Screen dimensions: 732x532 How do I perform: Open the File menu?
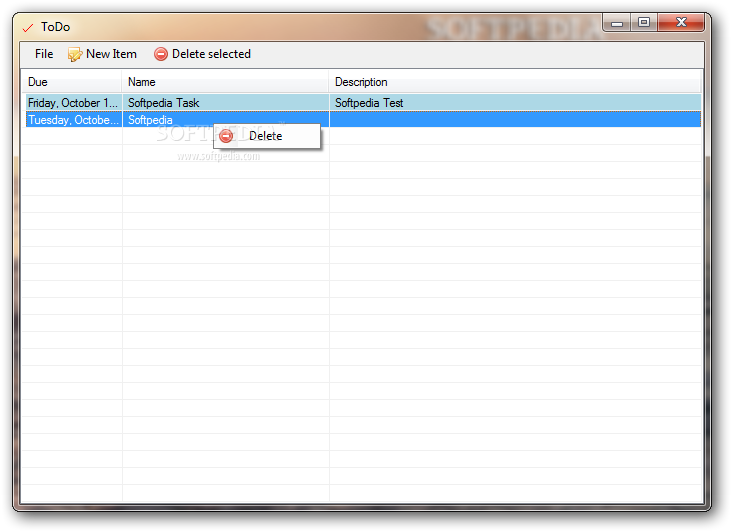click(44, 54)
